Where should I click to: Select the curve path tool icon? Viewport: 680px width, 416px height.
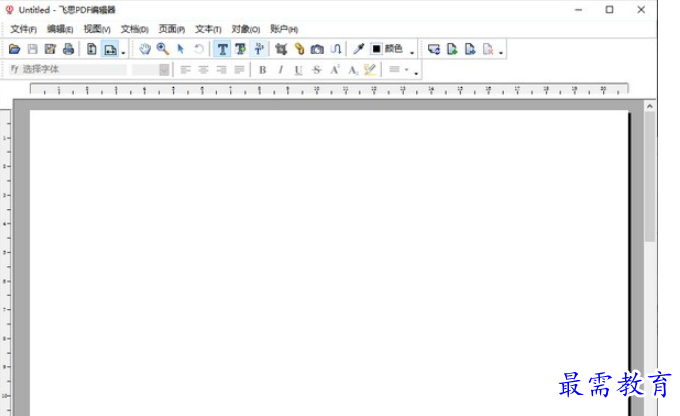[335, 49]
